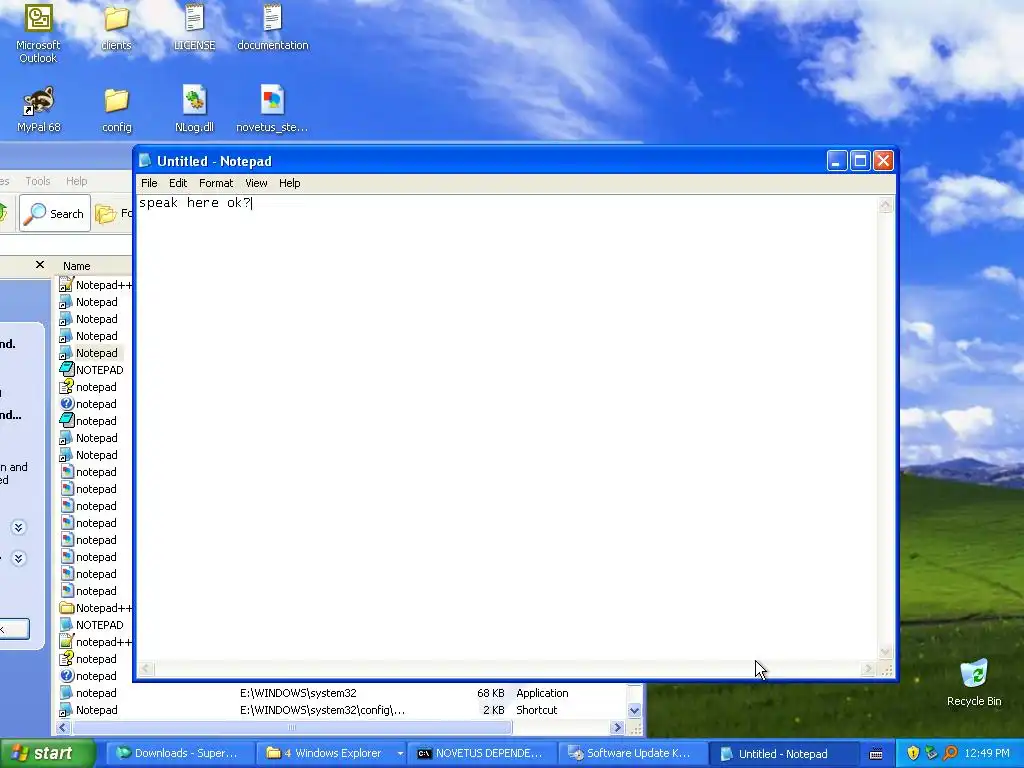Open the Microsoft Outlook desktop icon
Viewport: 1024px width, 768px height.
pos(38,33)
